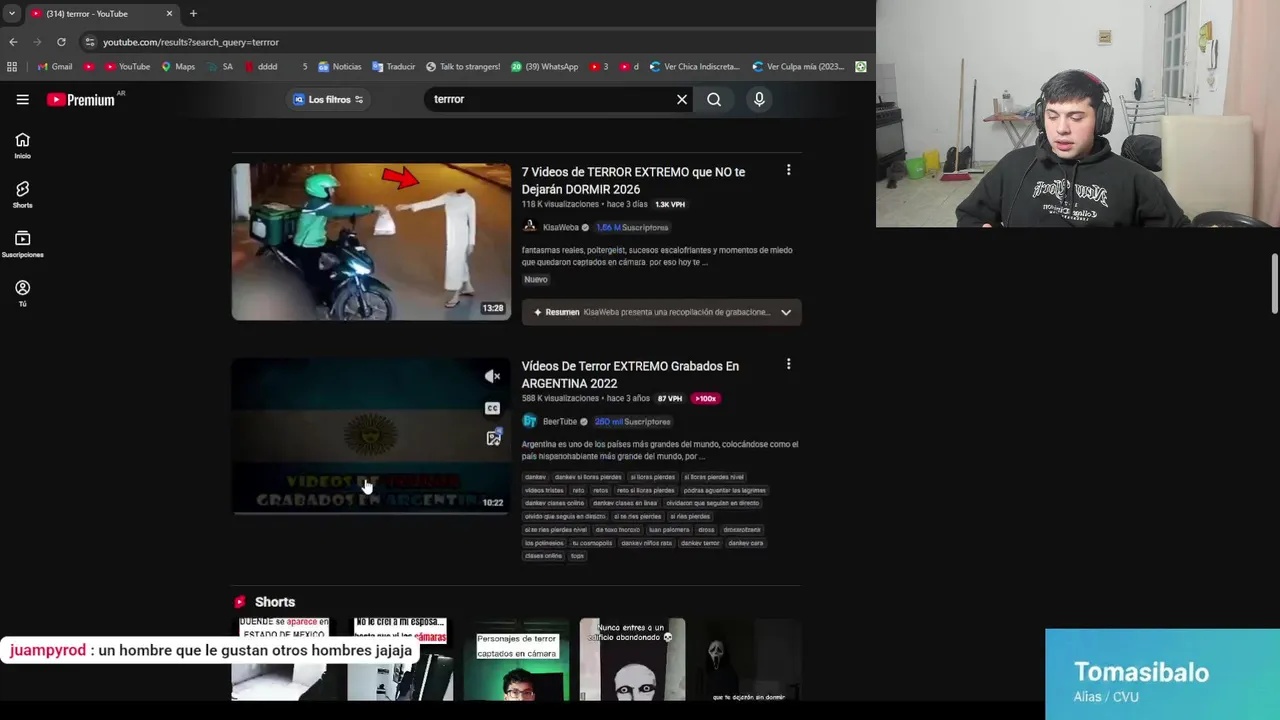Reload the page

(61, 42)
